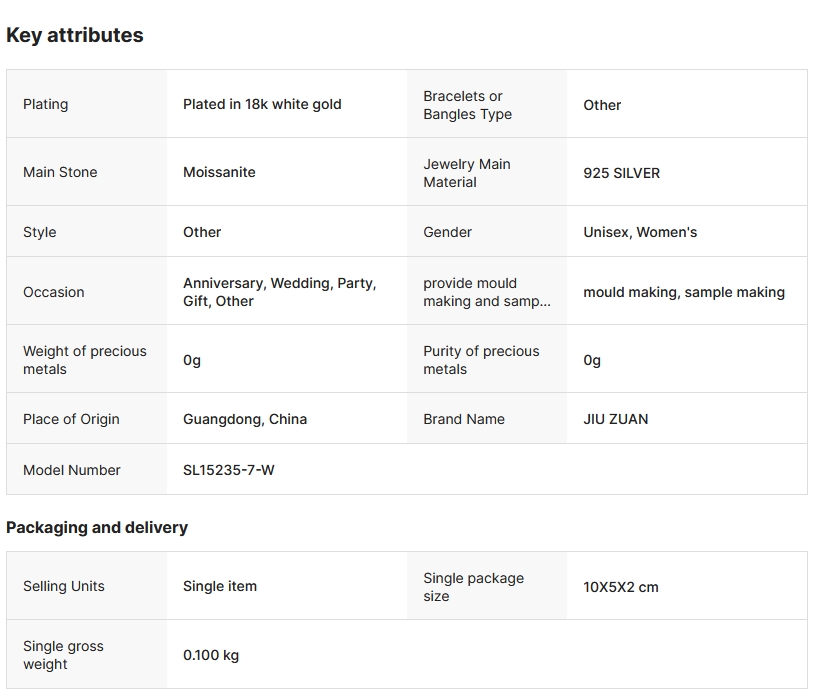The image size is (814, 695).
Task: Click the Jewelry Main Material label
Action: [x=467, y=173]
